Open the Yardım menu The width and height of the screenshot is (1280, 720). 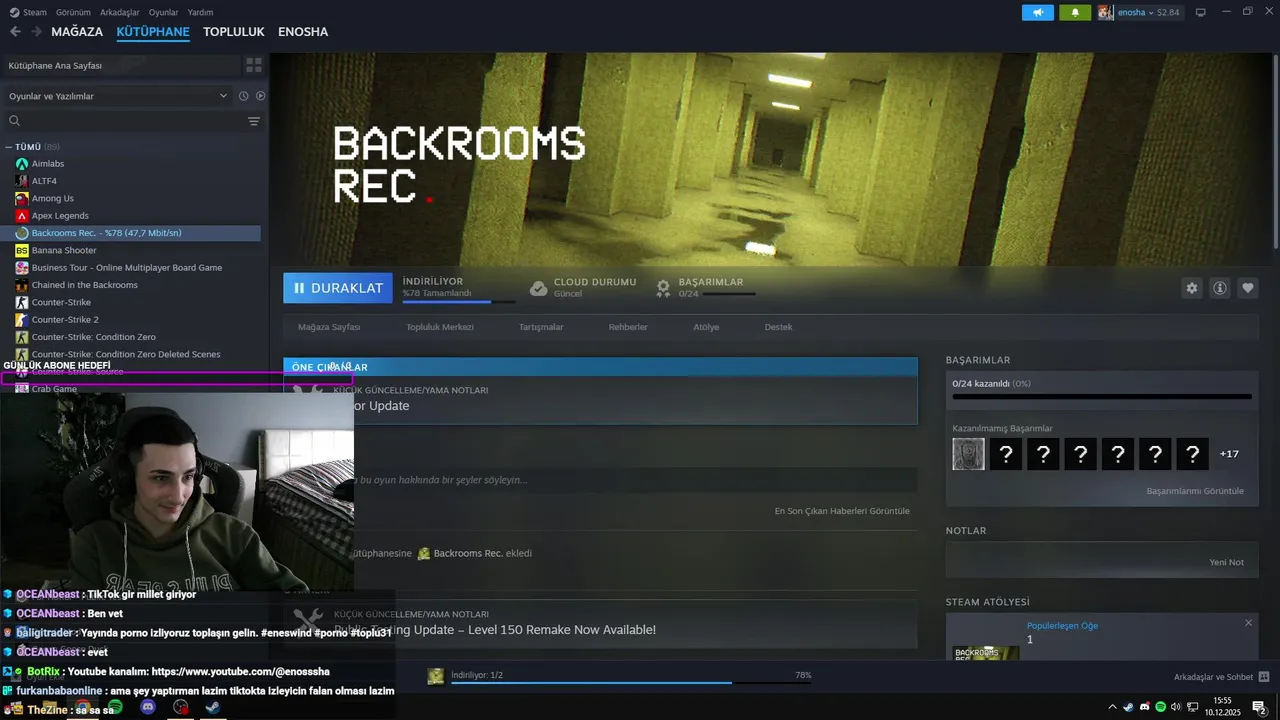tap(200, 12)
